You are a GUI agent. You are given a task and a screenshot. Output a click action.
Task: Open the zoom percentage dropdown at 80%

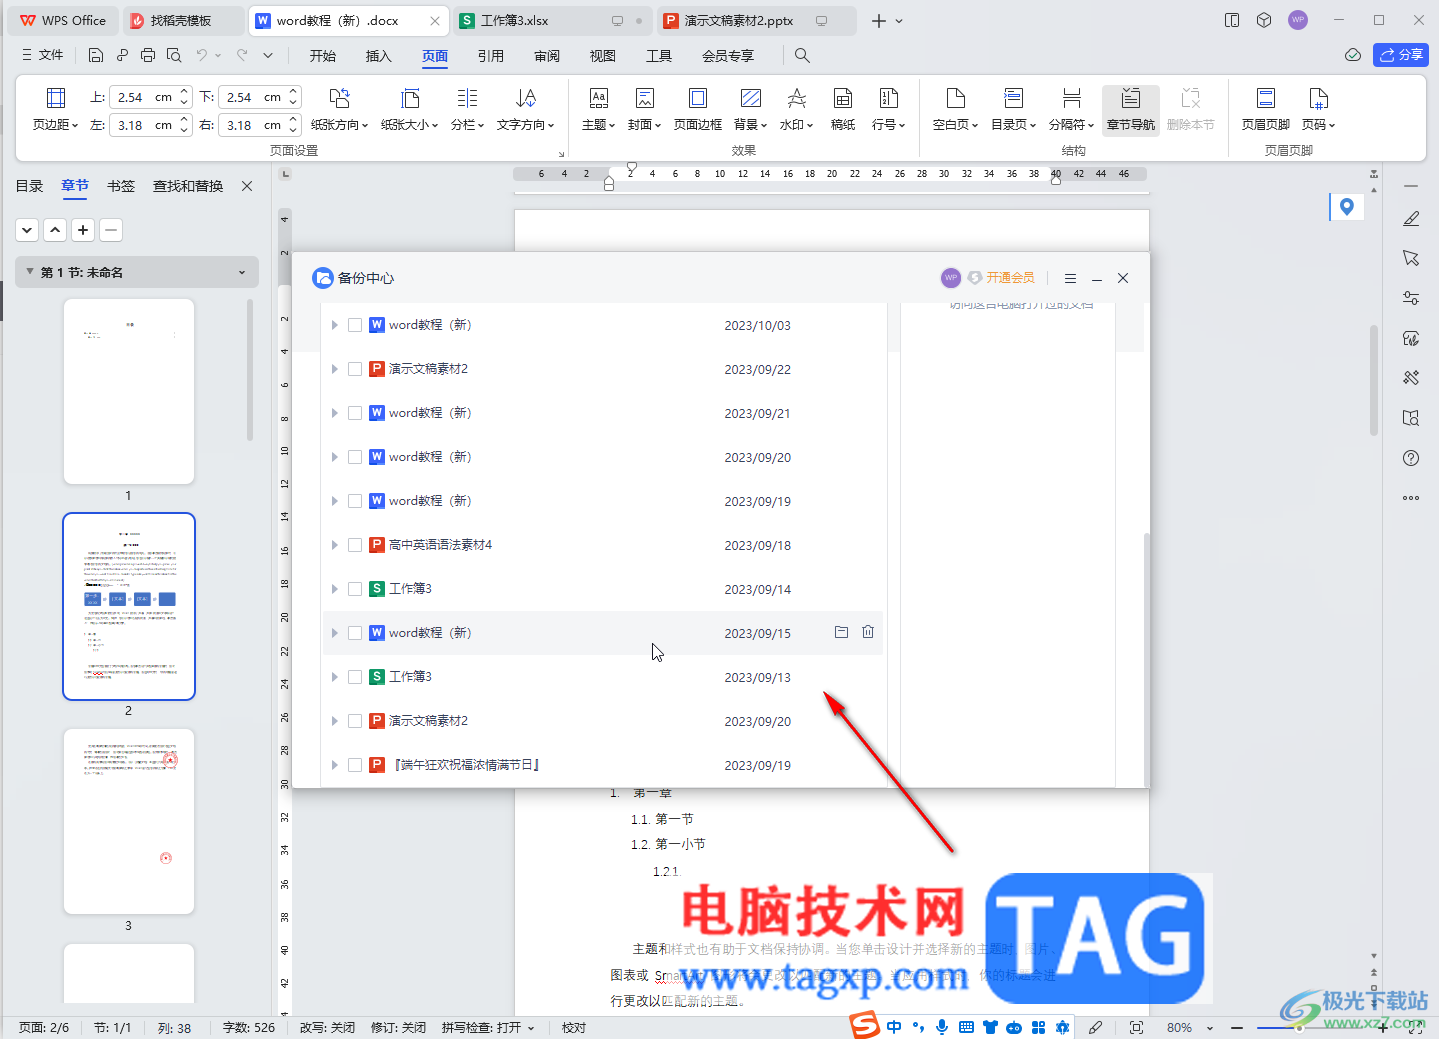tap(1210, 1028)
